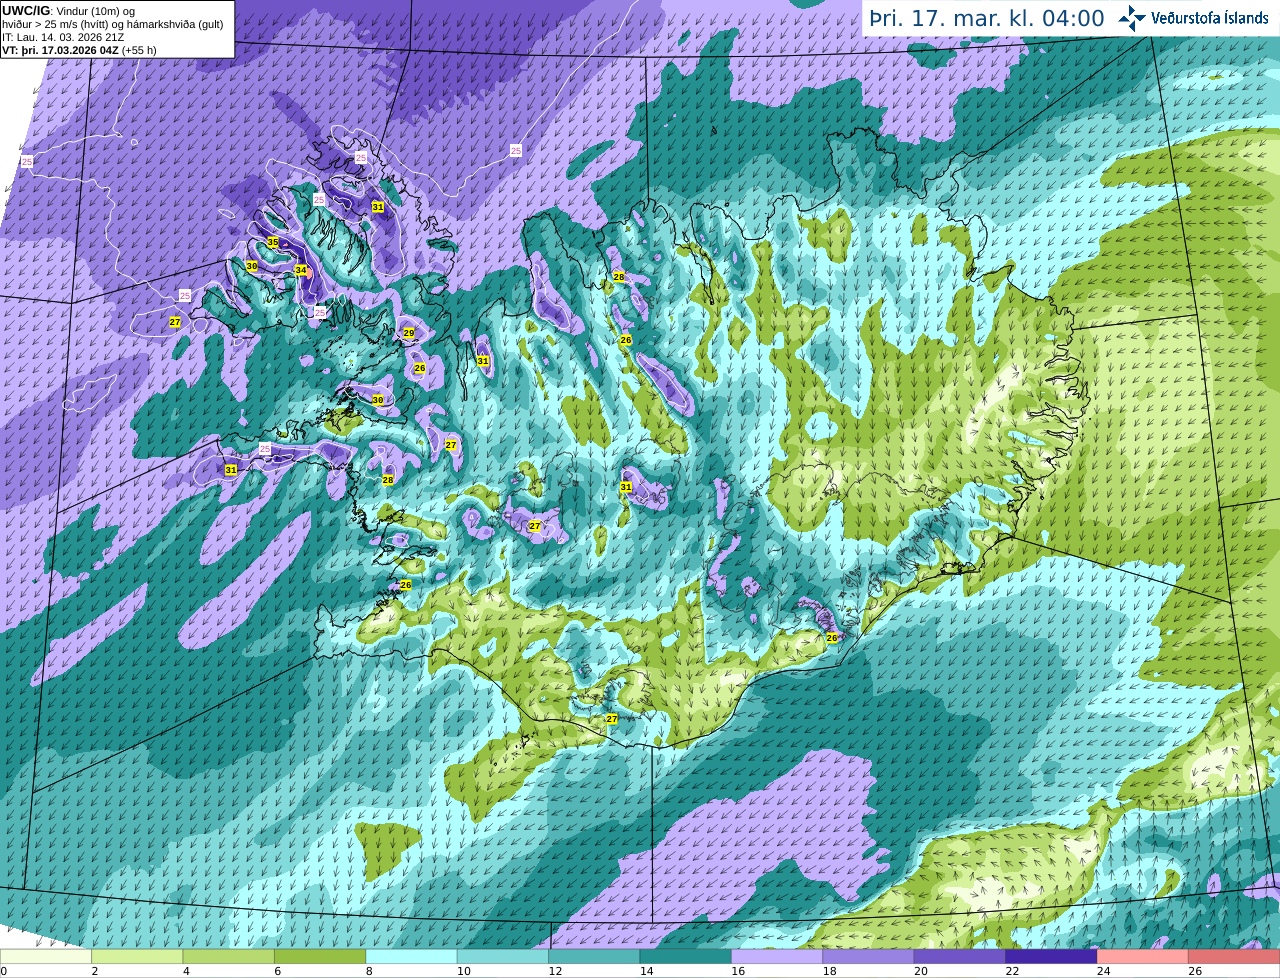Pick the 14–16 m/s dark teal legend swatch
The width and height of the screenshot is (1280, 978).
pos(686,957)
